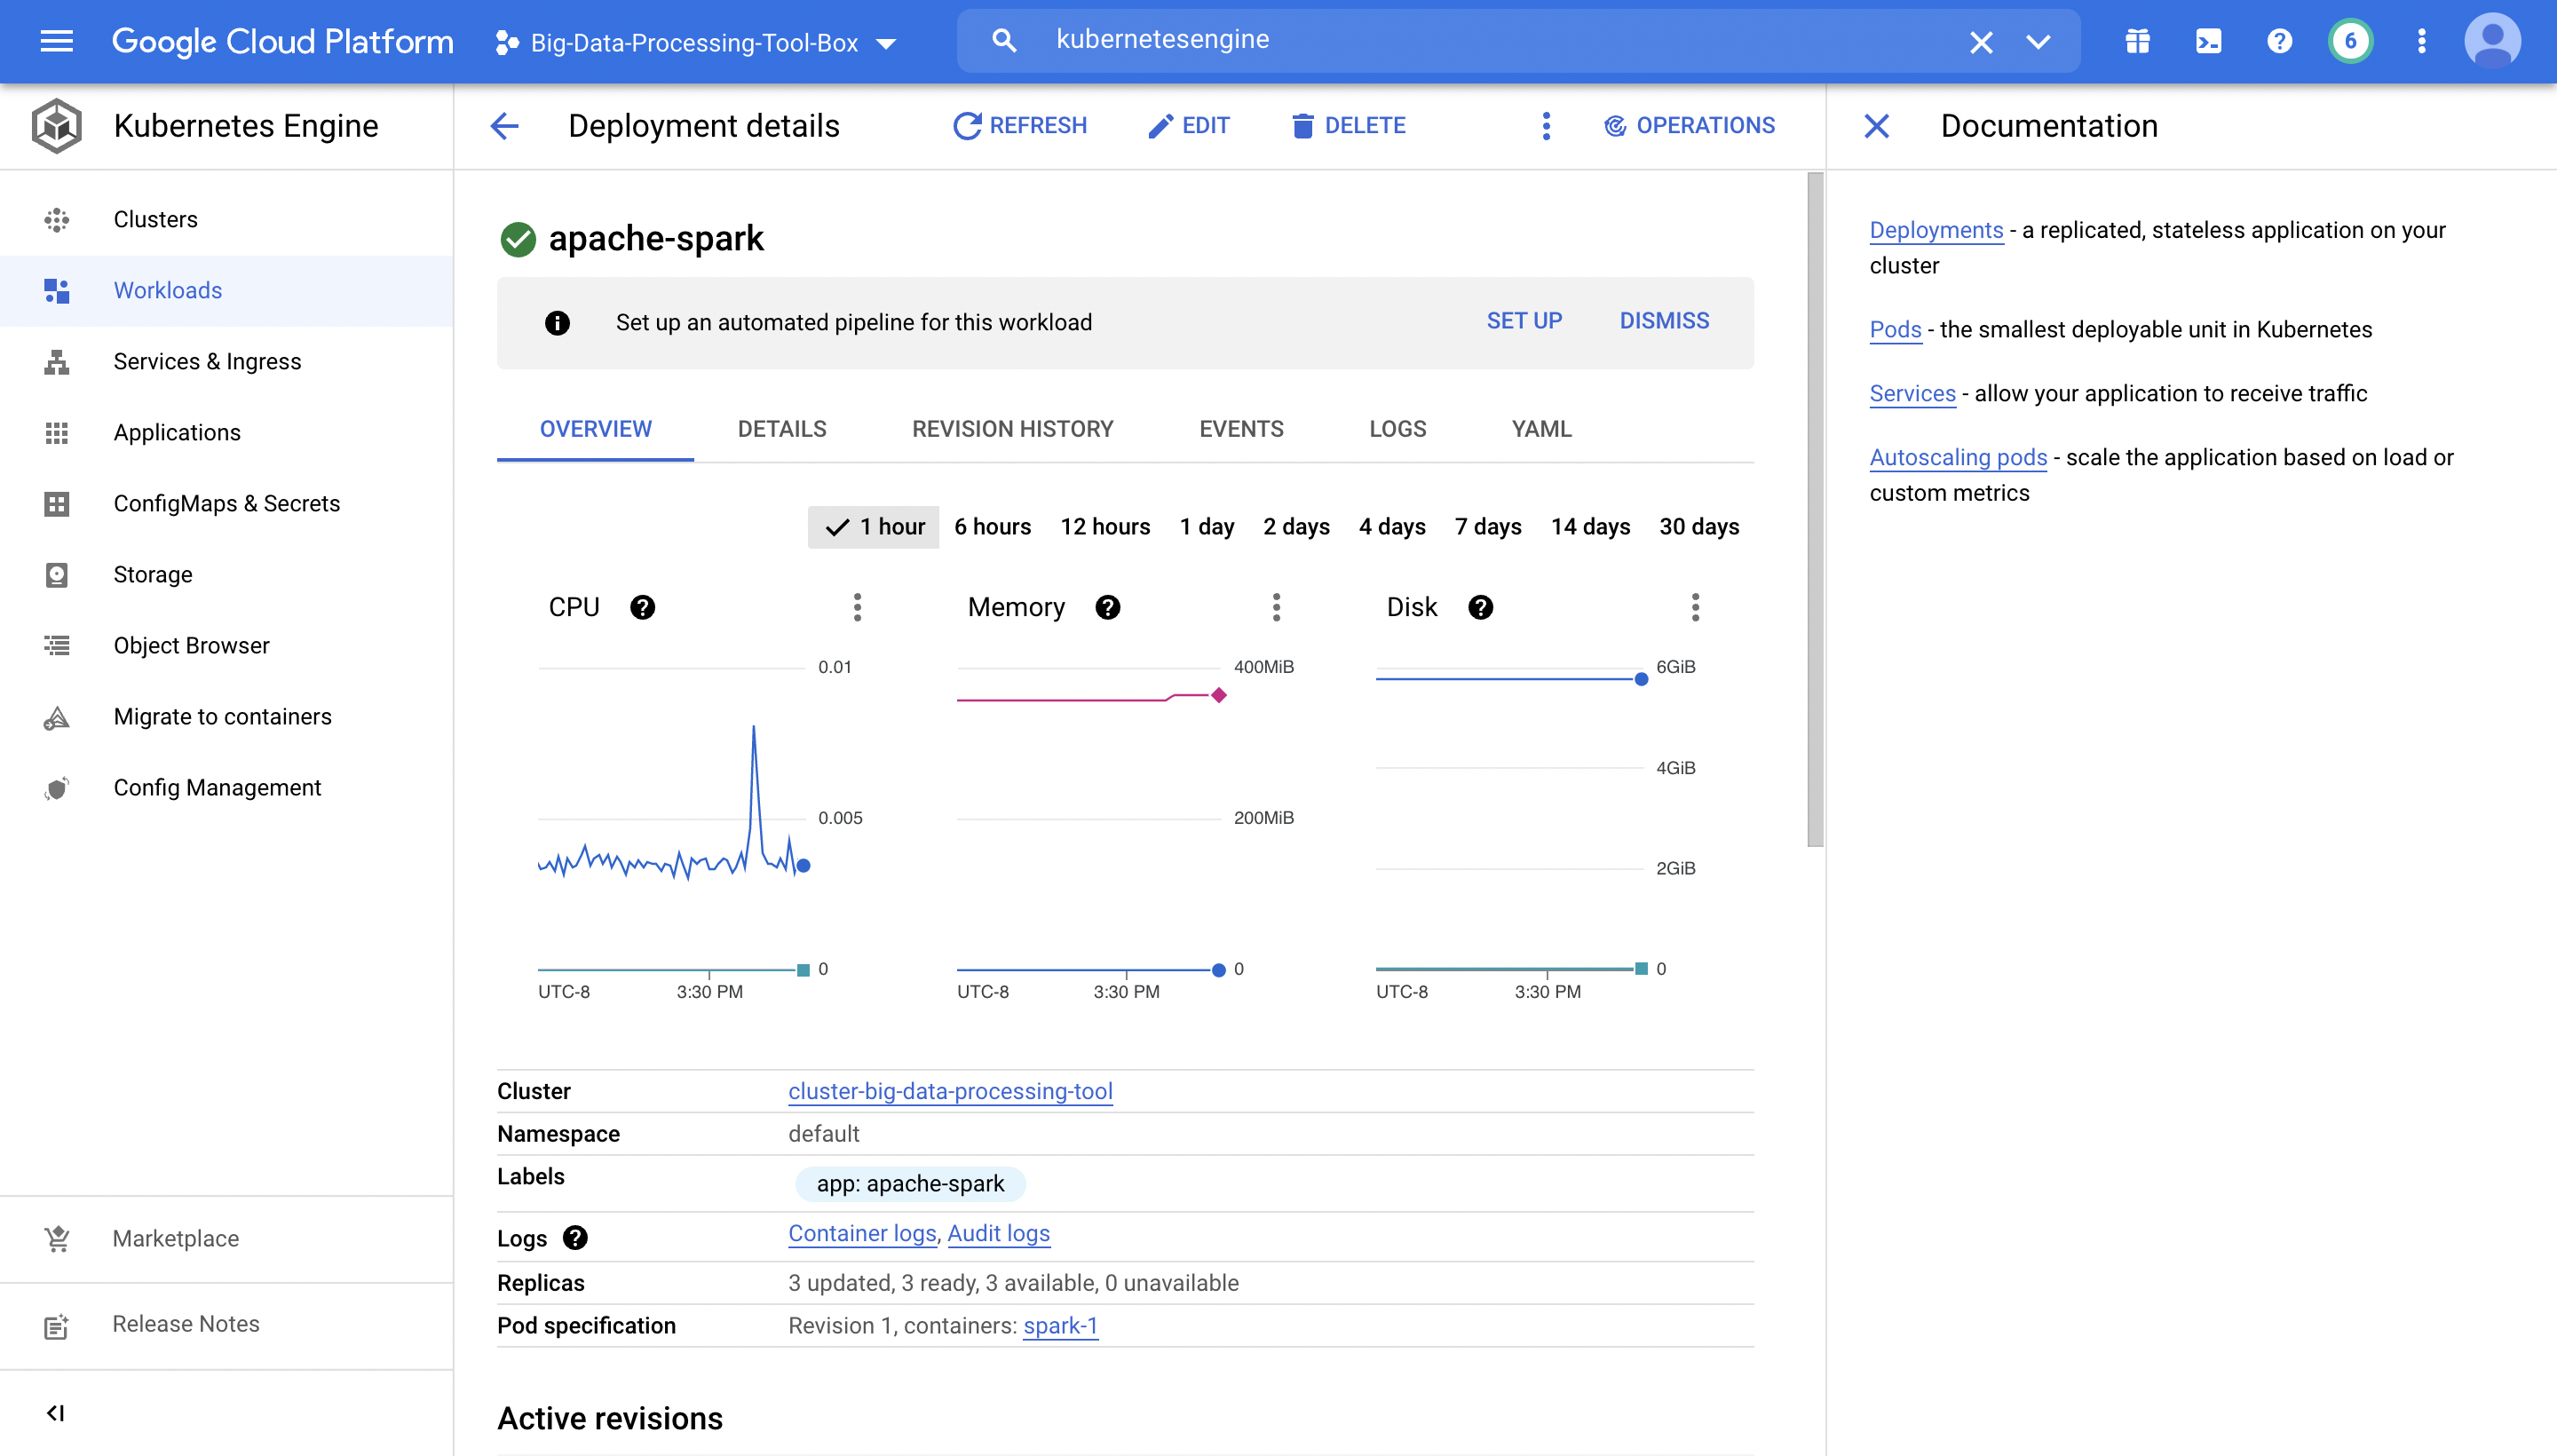Image resolution: width=2557 pixels, height=1456 pixels.
Task: Open the Object Browser section
Action: point(191,645)
